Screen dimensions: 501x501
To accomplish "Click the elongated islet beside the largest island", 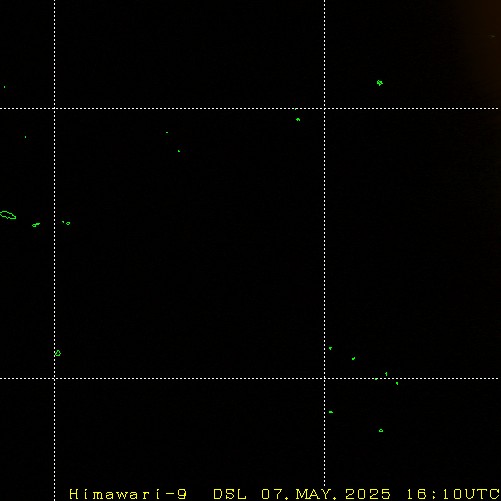I will (x=36, y=225).
